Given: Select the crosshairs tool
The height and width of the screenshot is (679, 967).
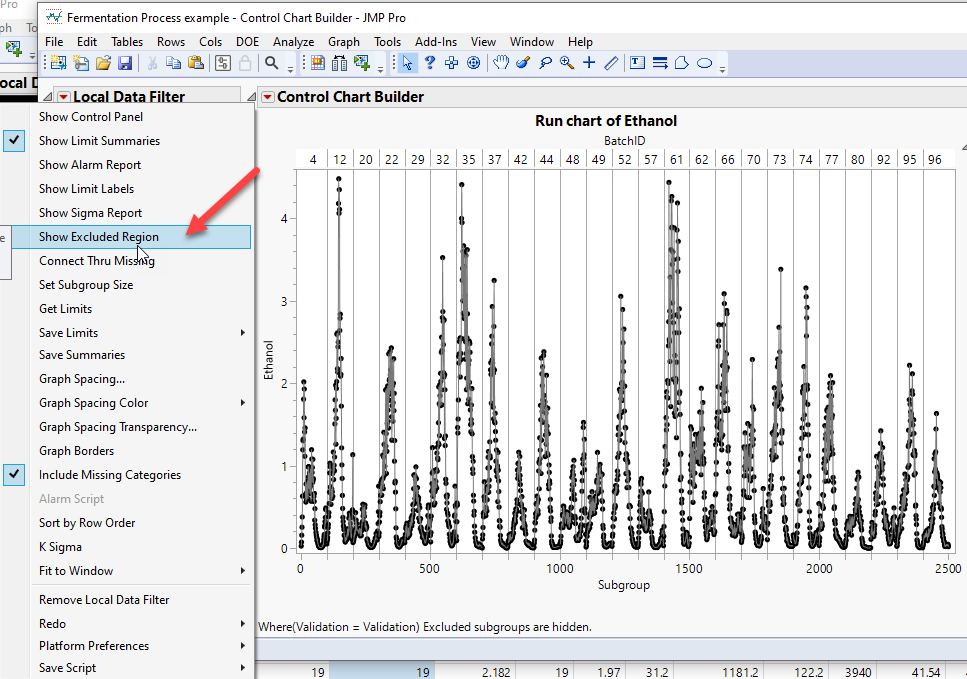Looking at the screenshot, I should 589,63.
